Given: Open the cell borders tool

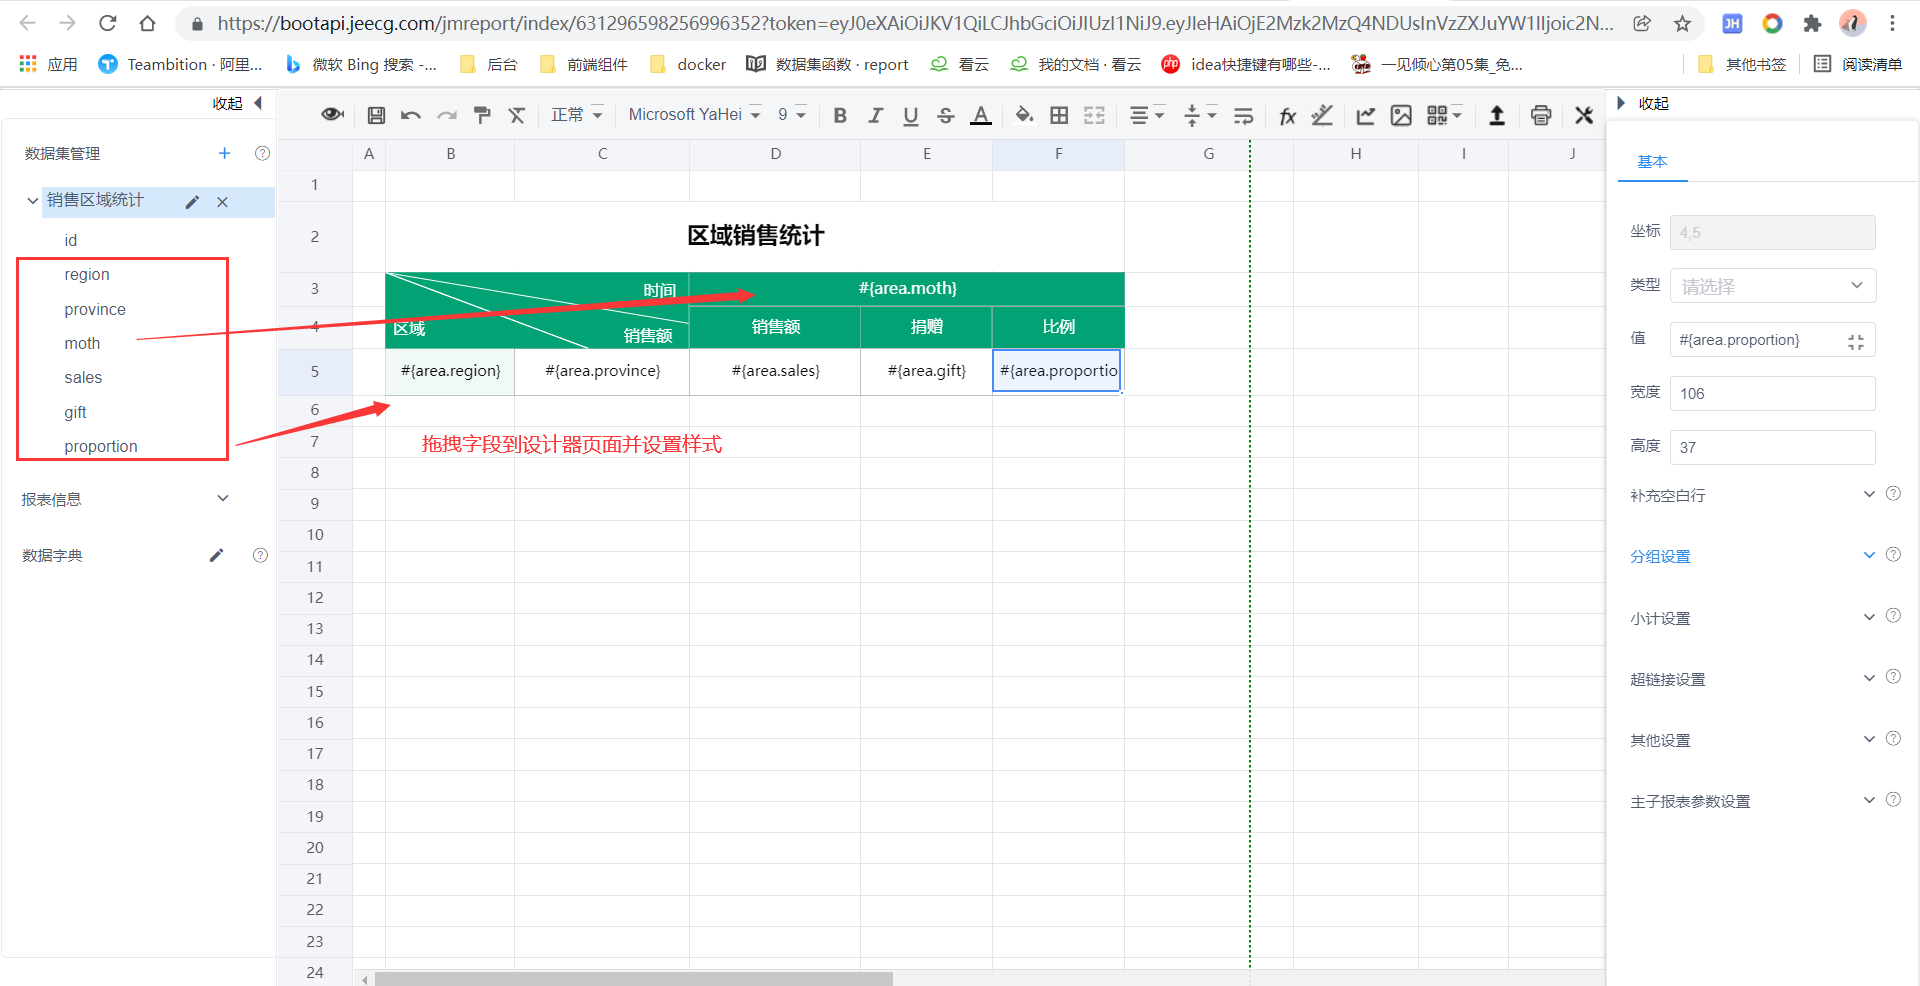Looking at the screenshot, I should tap(1059, 115).
